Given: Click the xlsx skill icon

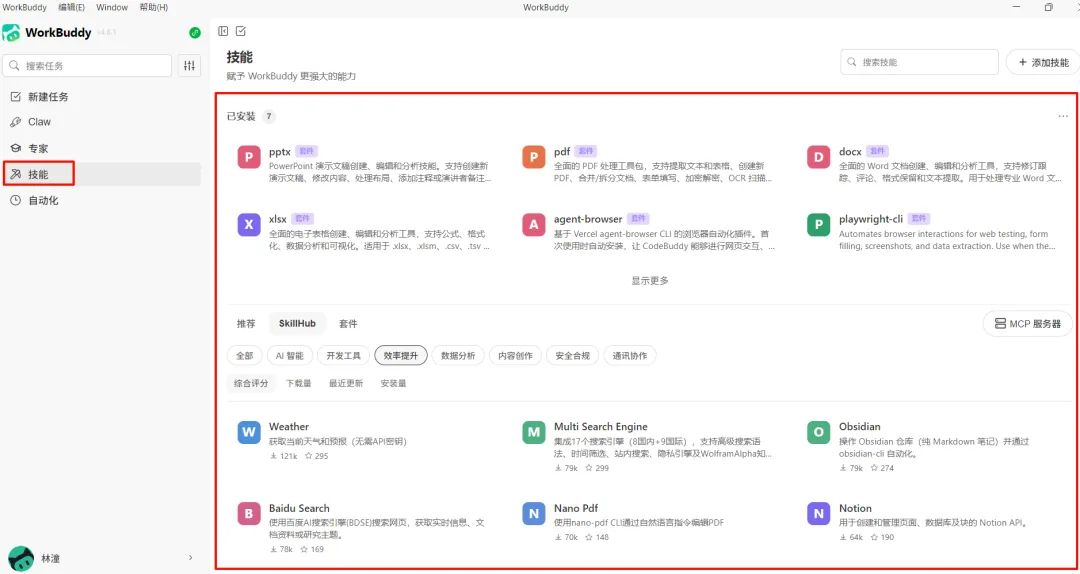Looking at the screenshot, I should (x=249, y=225).
